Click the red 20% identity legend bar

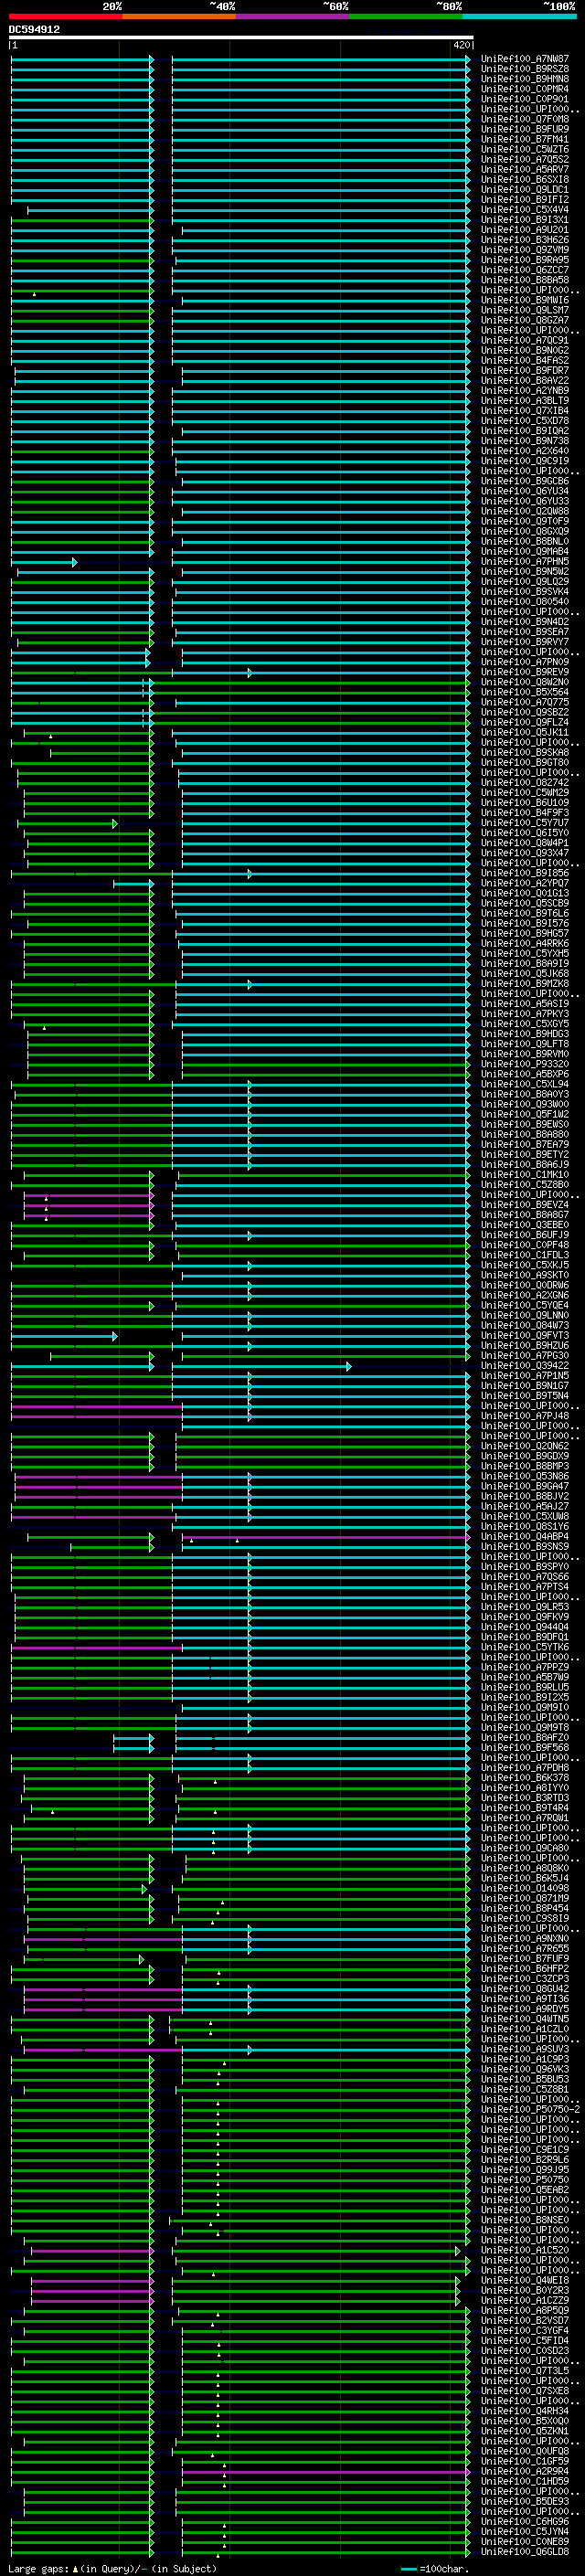click(65, 16)
